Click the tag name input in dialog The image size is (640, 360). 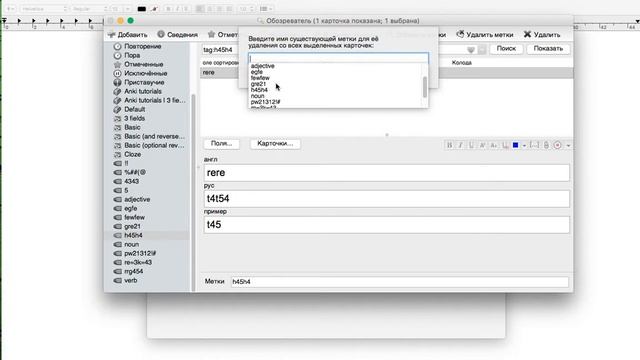point(338,58)
